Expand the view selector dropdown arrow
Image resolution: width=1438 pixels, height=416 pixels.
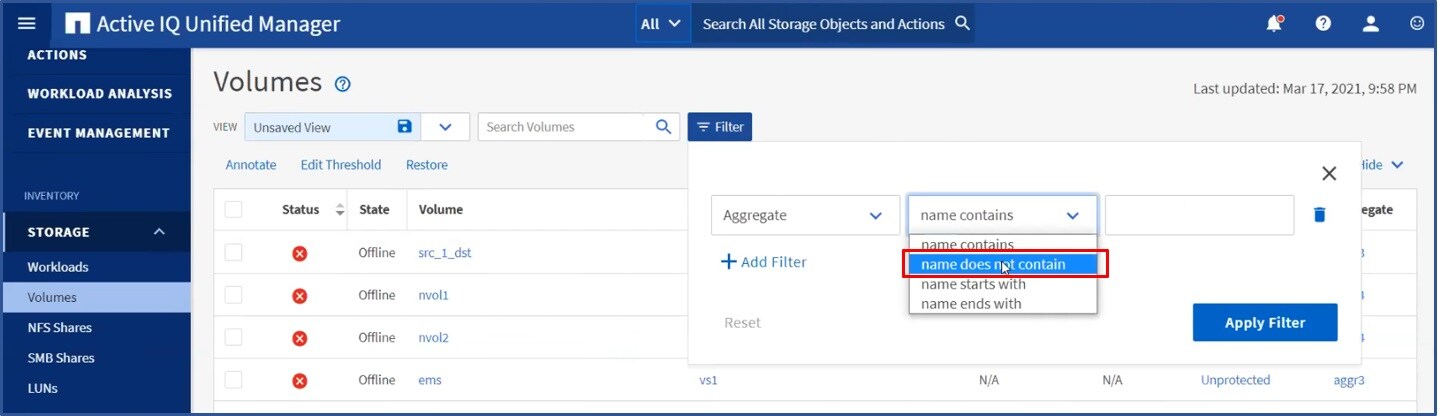click(446, 127)
